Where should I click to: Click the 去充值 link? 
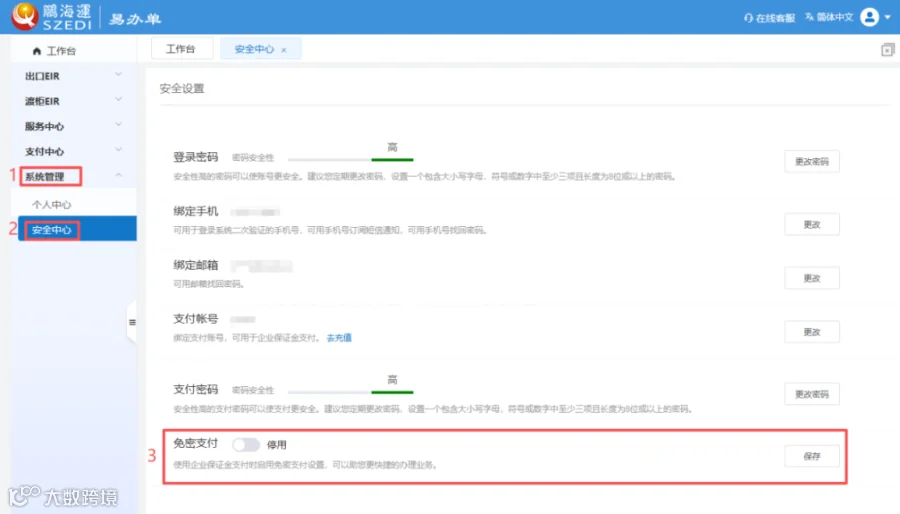click(339, 338)
